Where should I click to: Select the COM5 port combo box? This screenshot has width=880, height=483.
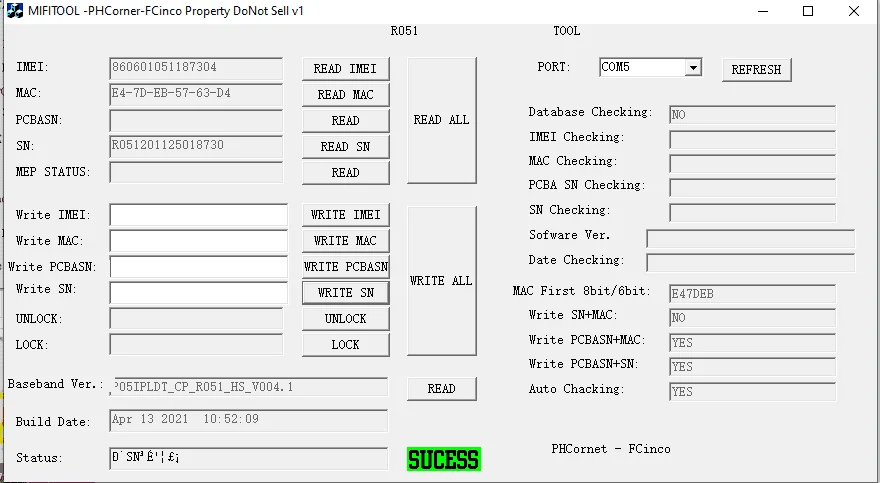[650, 67]
